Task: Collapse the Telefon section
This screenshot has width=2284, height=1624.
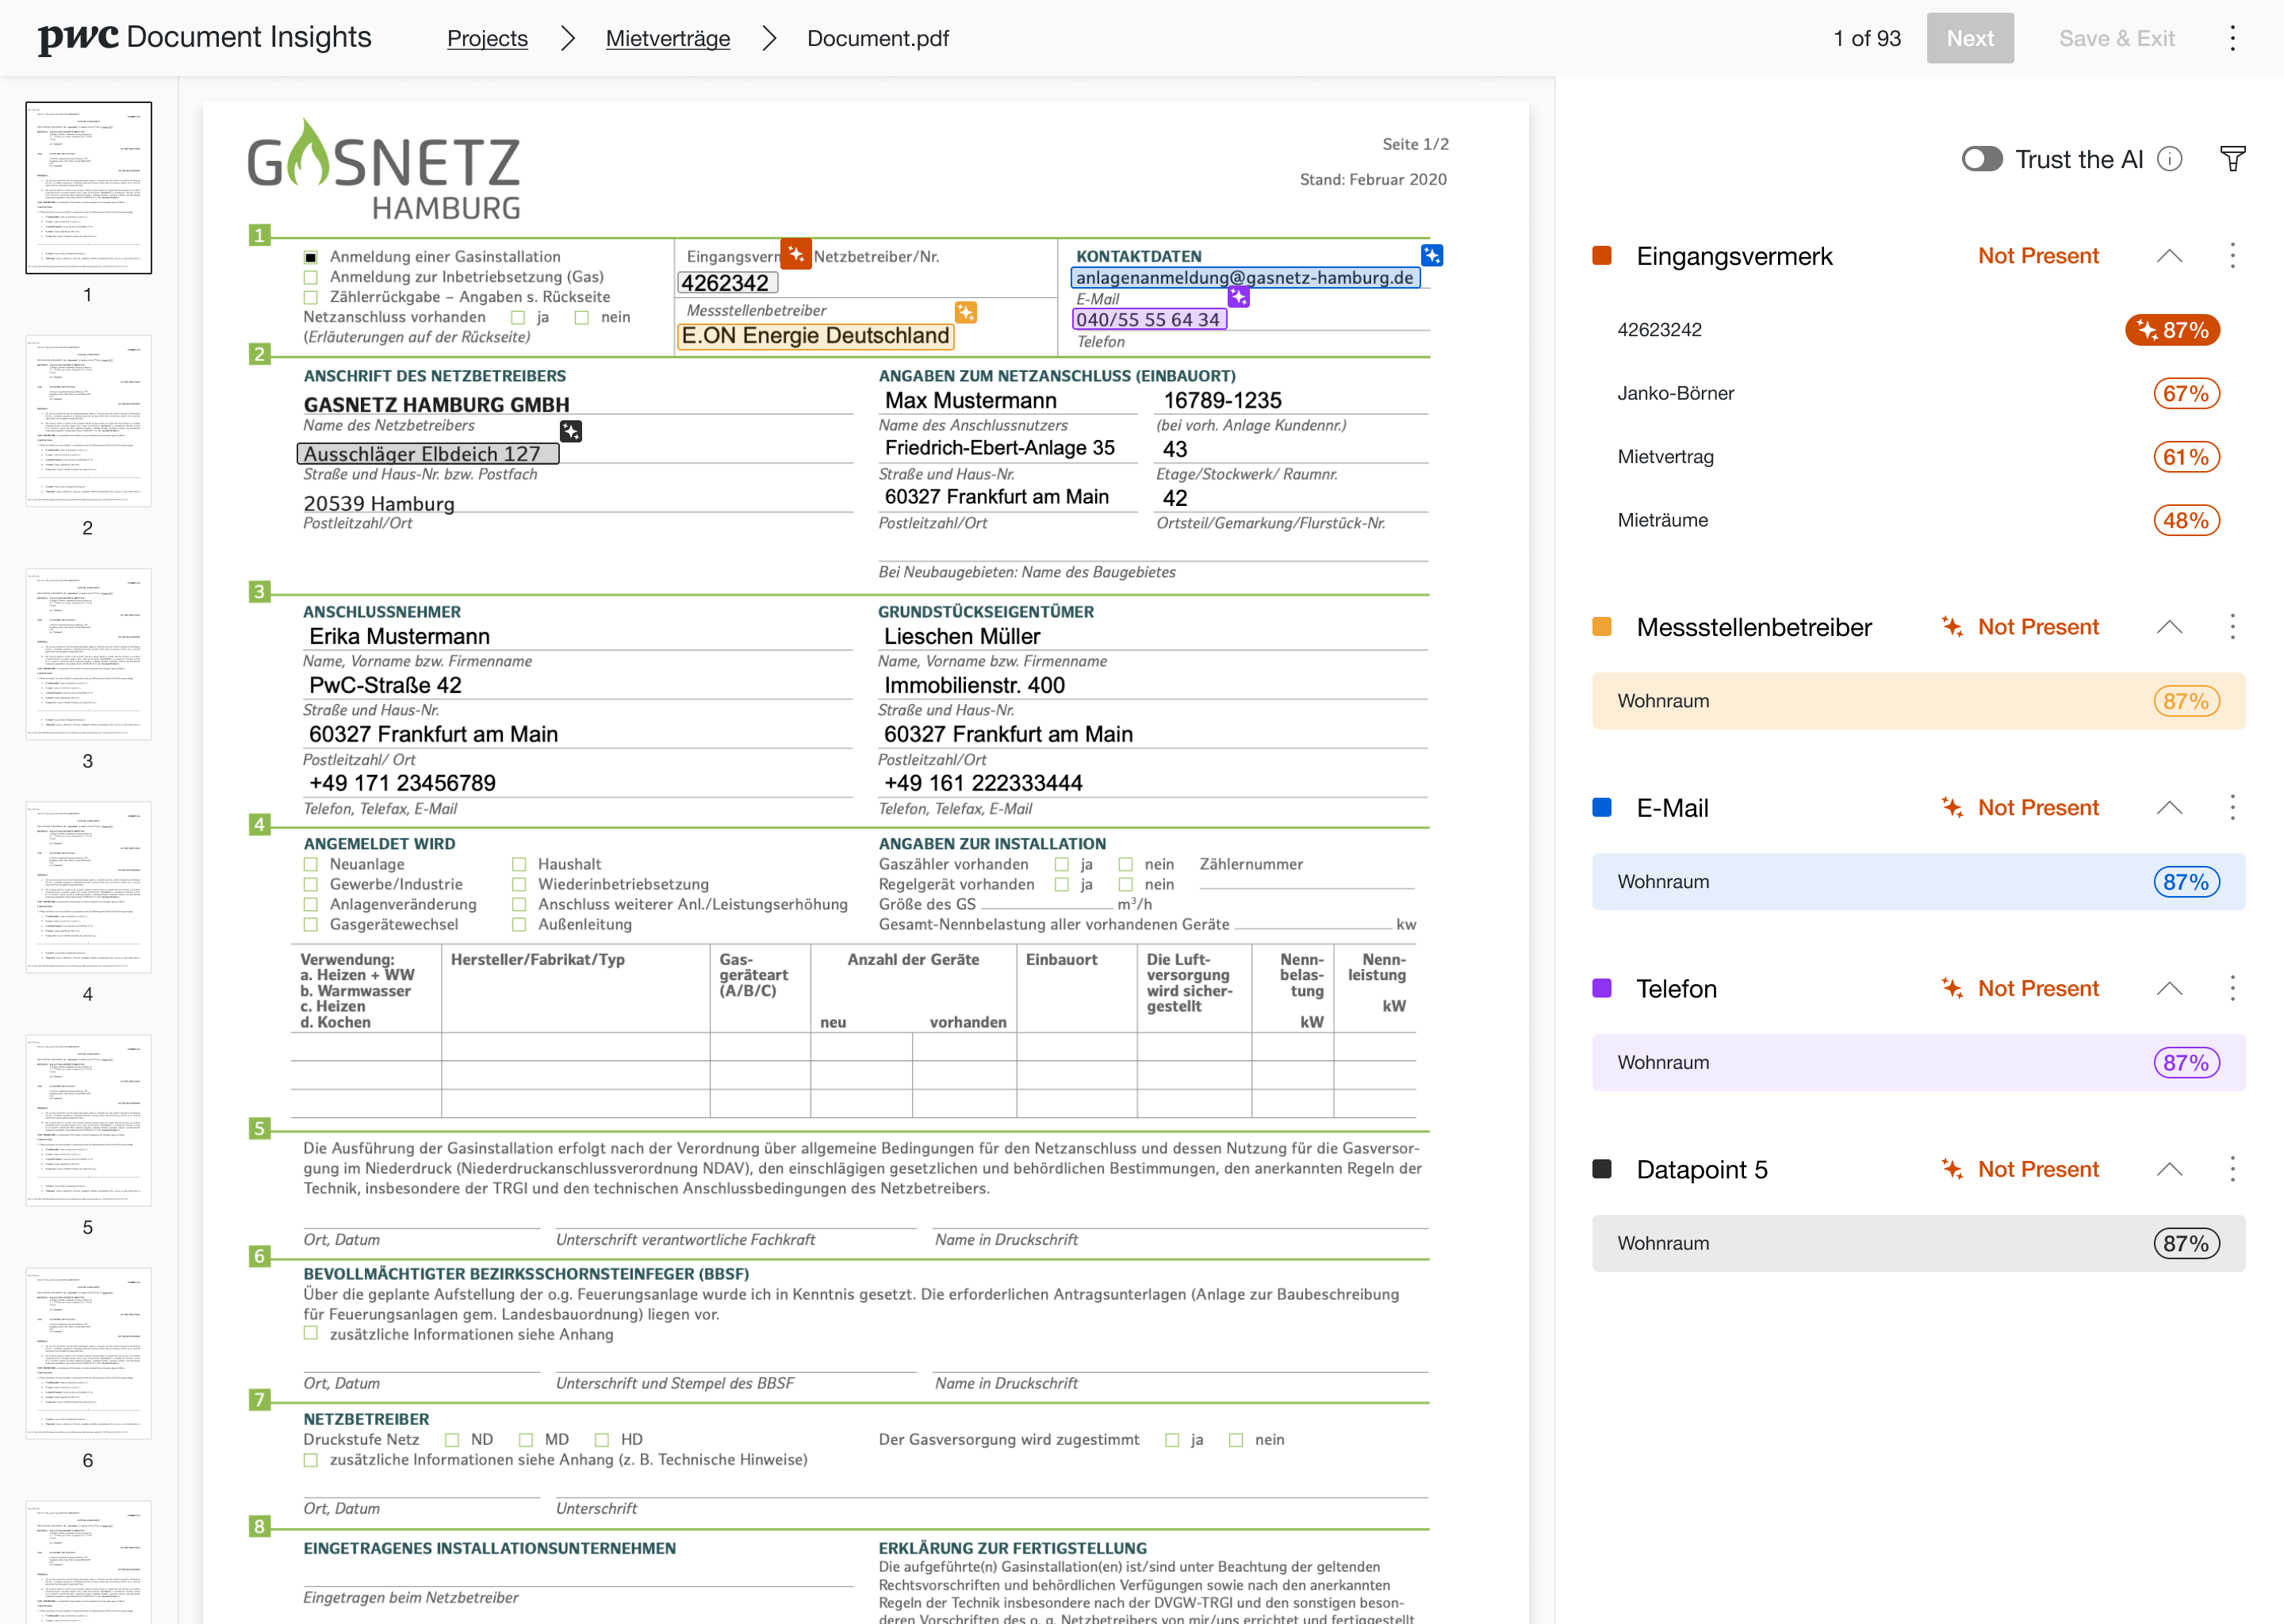Action: [2169, 989]
